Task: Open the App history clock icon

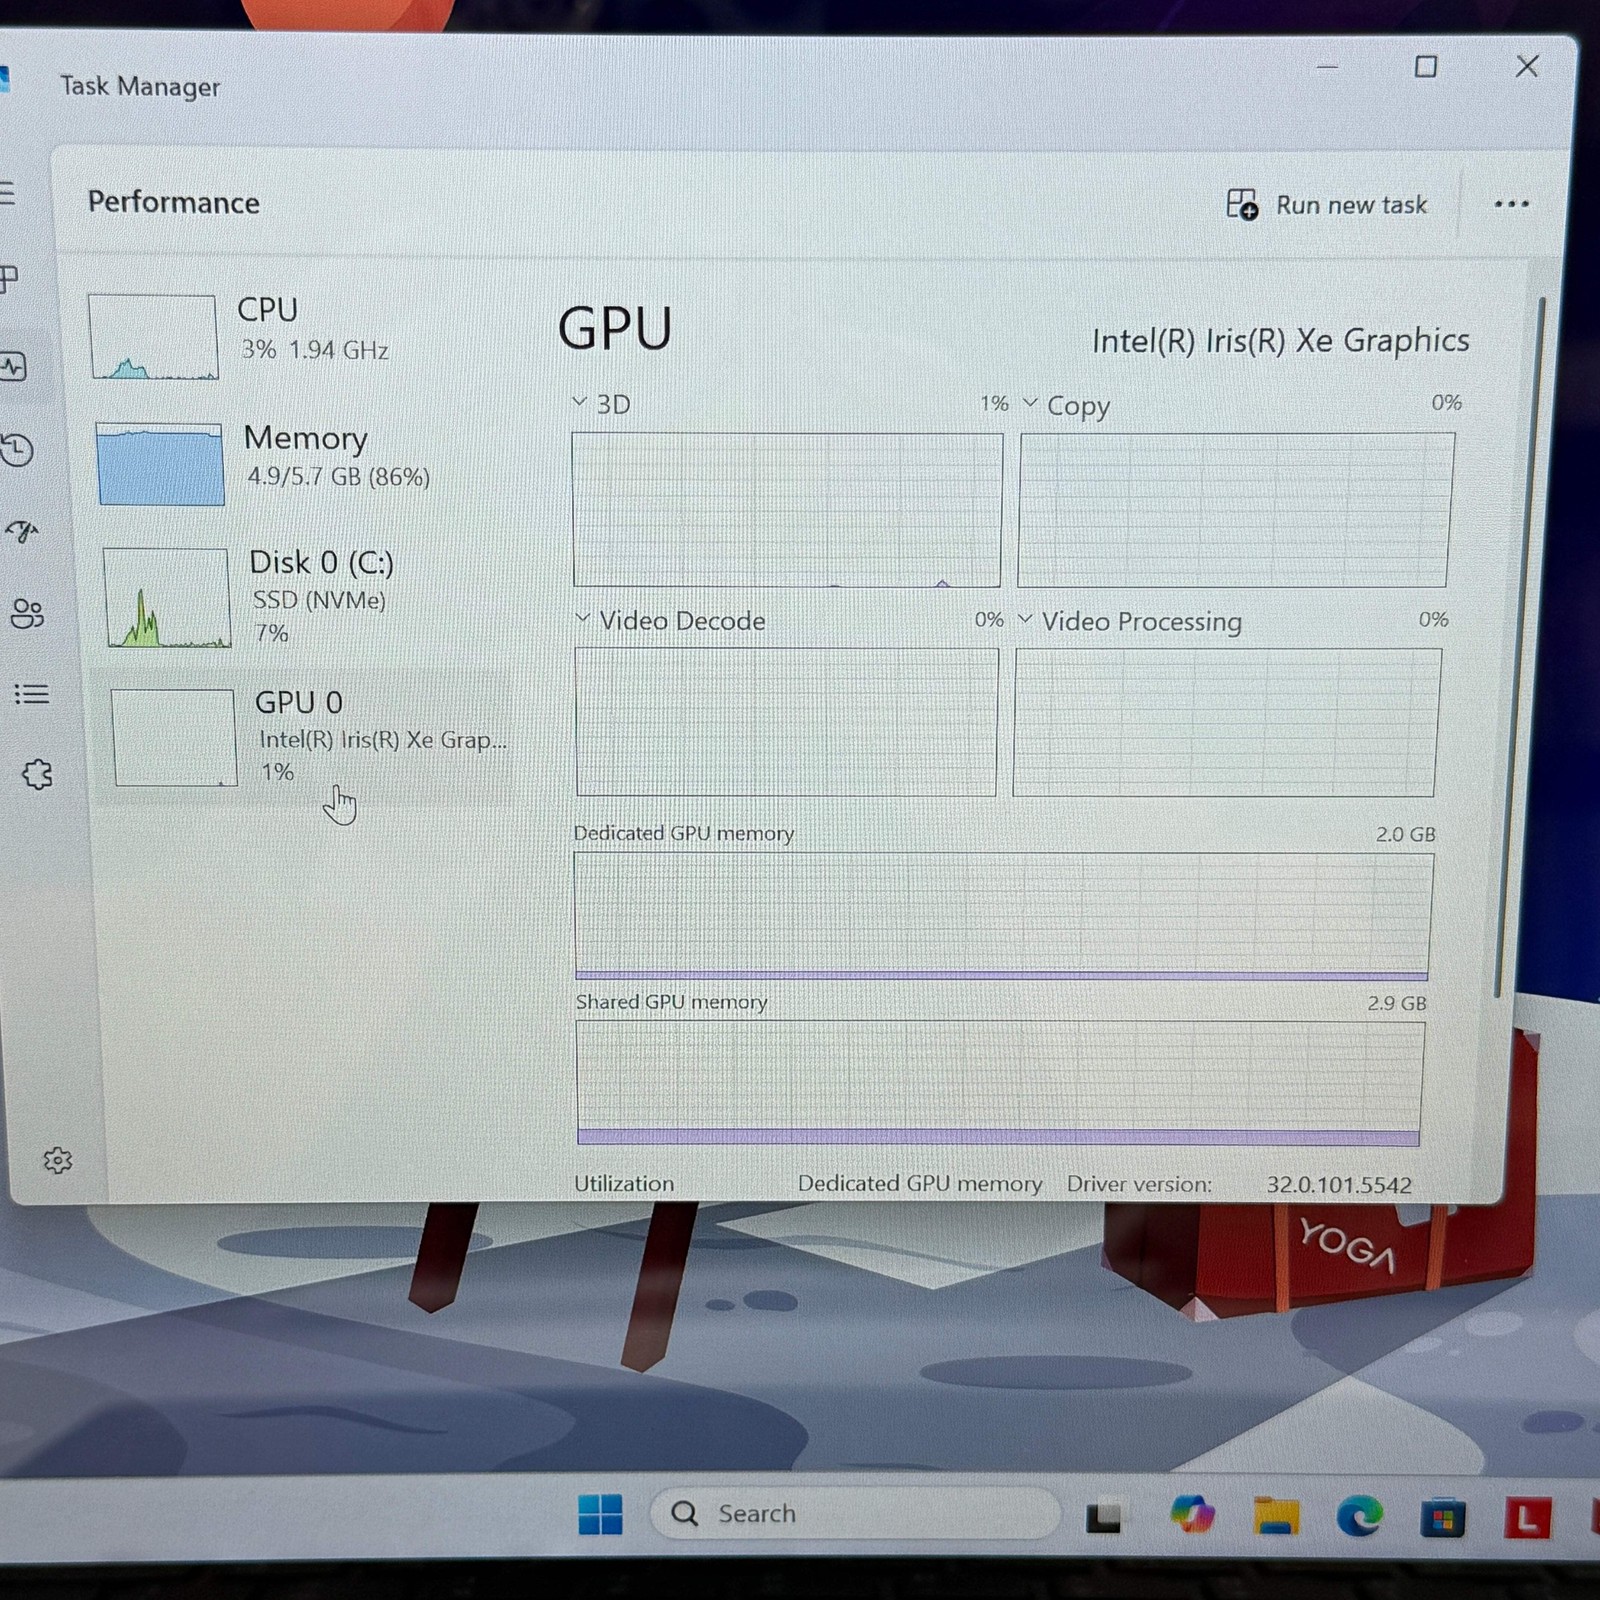Action: pyautogui.click(x=17, y=450)
